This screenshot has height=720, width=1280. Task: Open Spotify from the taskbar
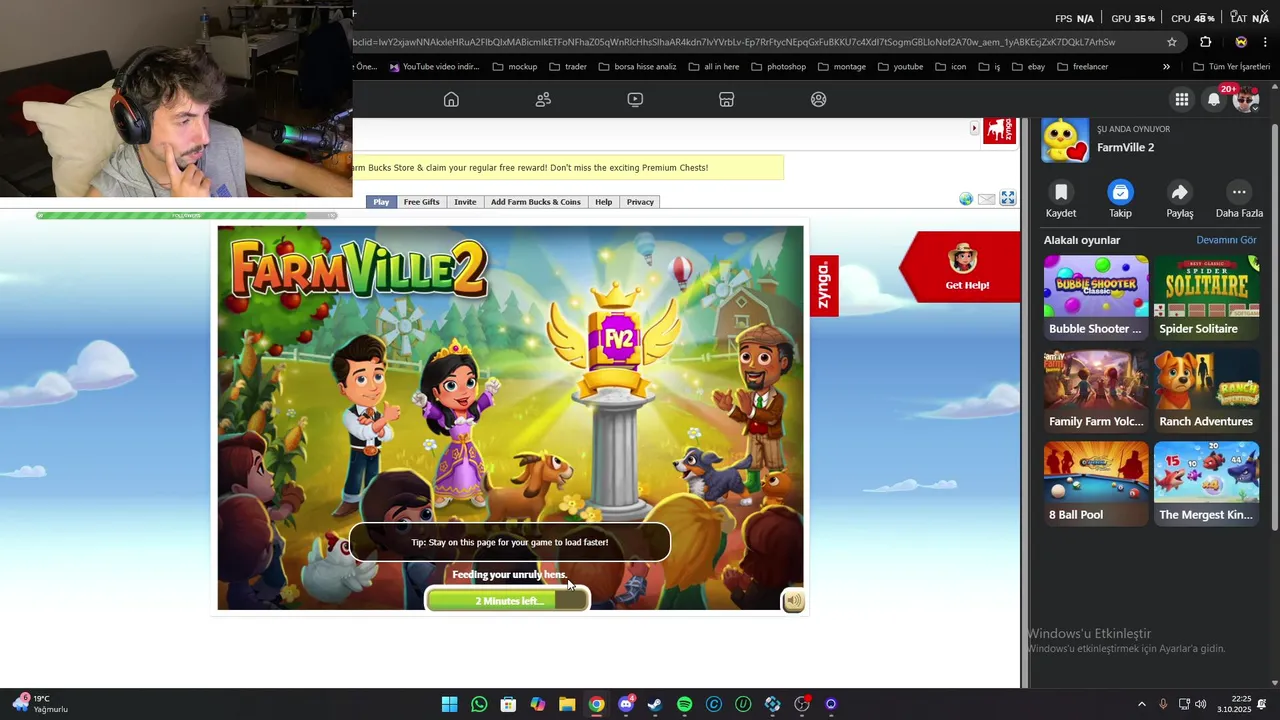[x=684, y=704]
